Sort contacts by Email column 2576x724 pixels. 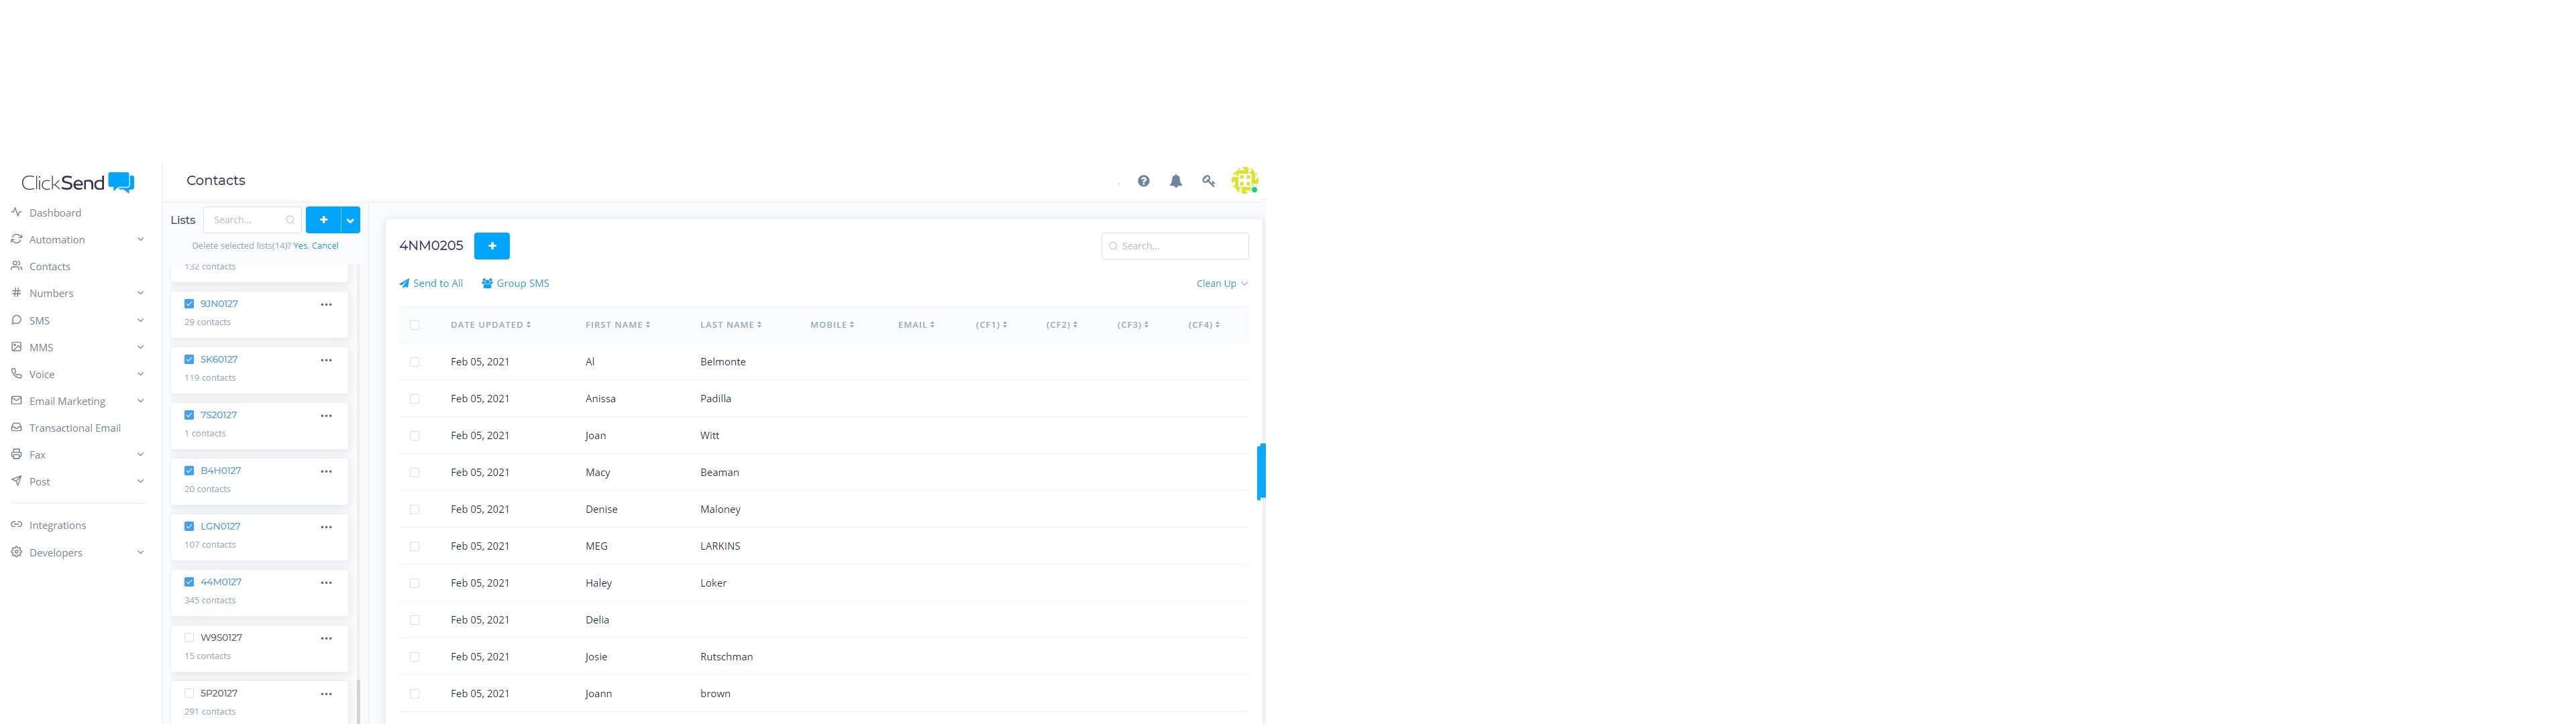(916, 325)
